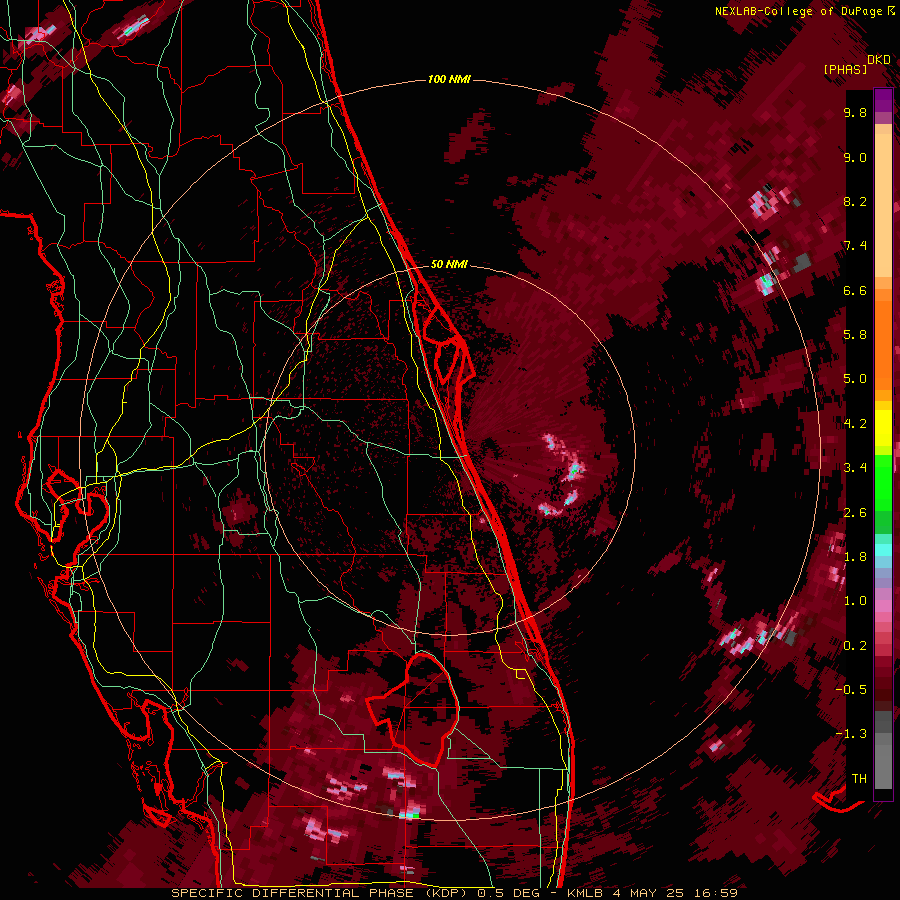This screenshot has width=900, height=900.
Task: Click the TH threshold label on the legend
Action: click(x=859, y=779)
